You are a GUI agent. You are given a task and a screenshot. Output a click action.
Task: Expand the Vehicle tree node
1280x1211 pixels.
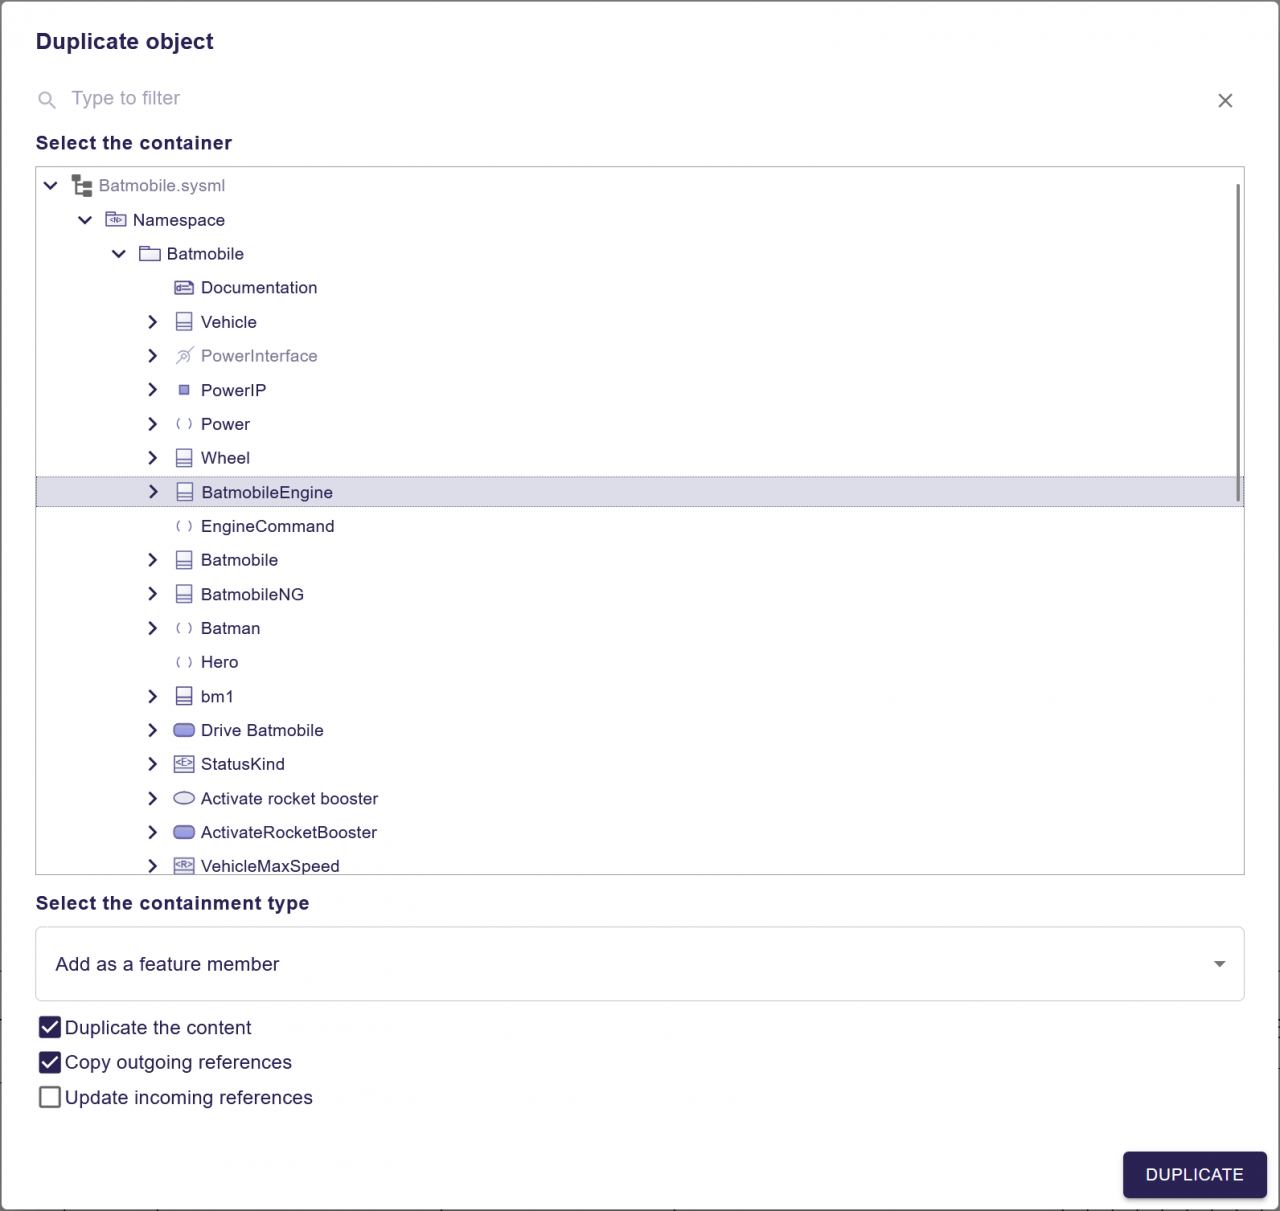tap(152, 322)
